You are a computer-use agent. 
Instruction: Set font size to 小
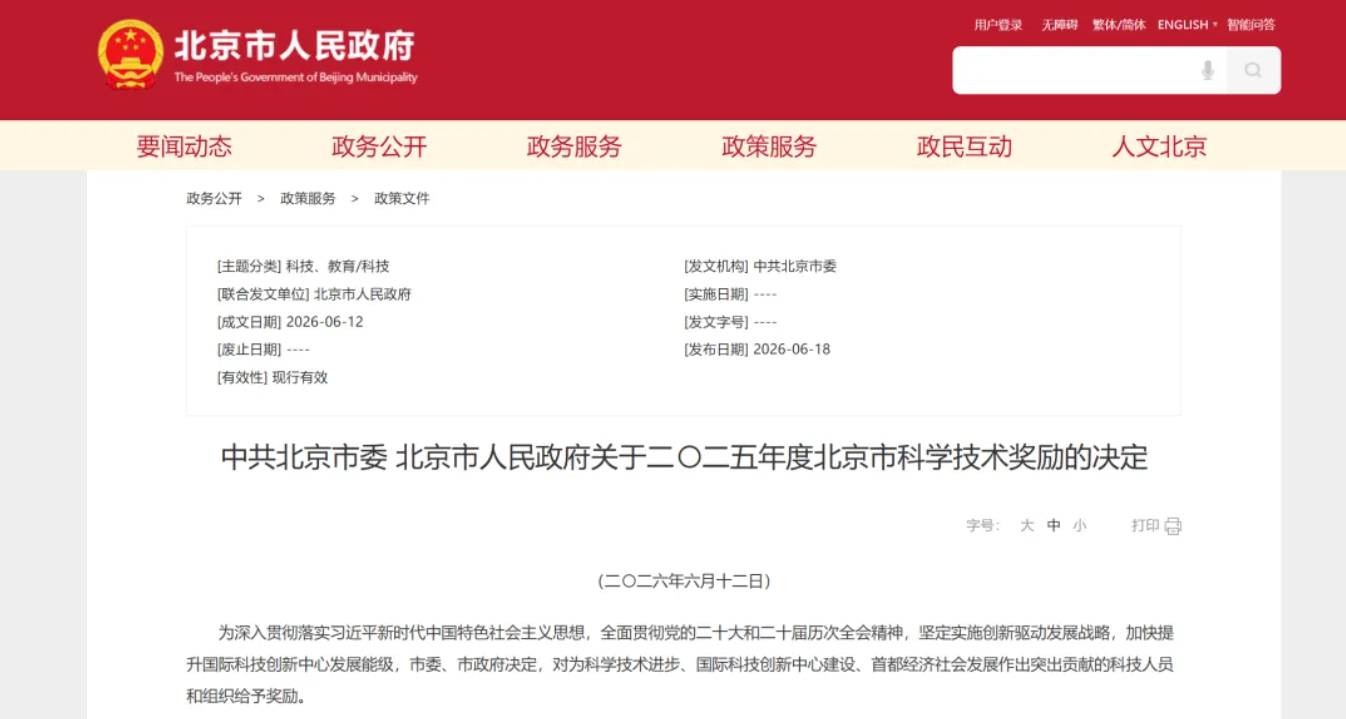[x=1080, y=525]
